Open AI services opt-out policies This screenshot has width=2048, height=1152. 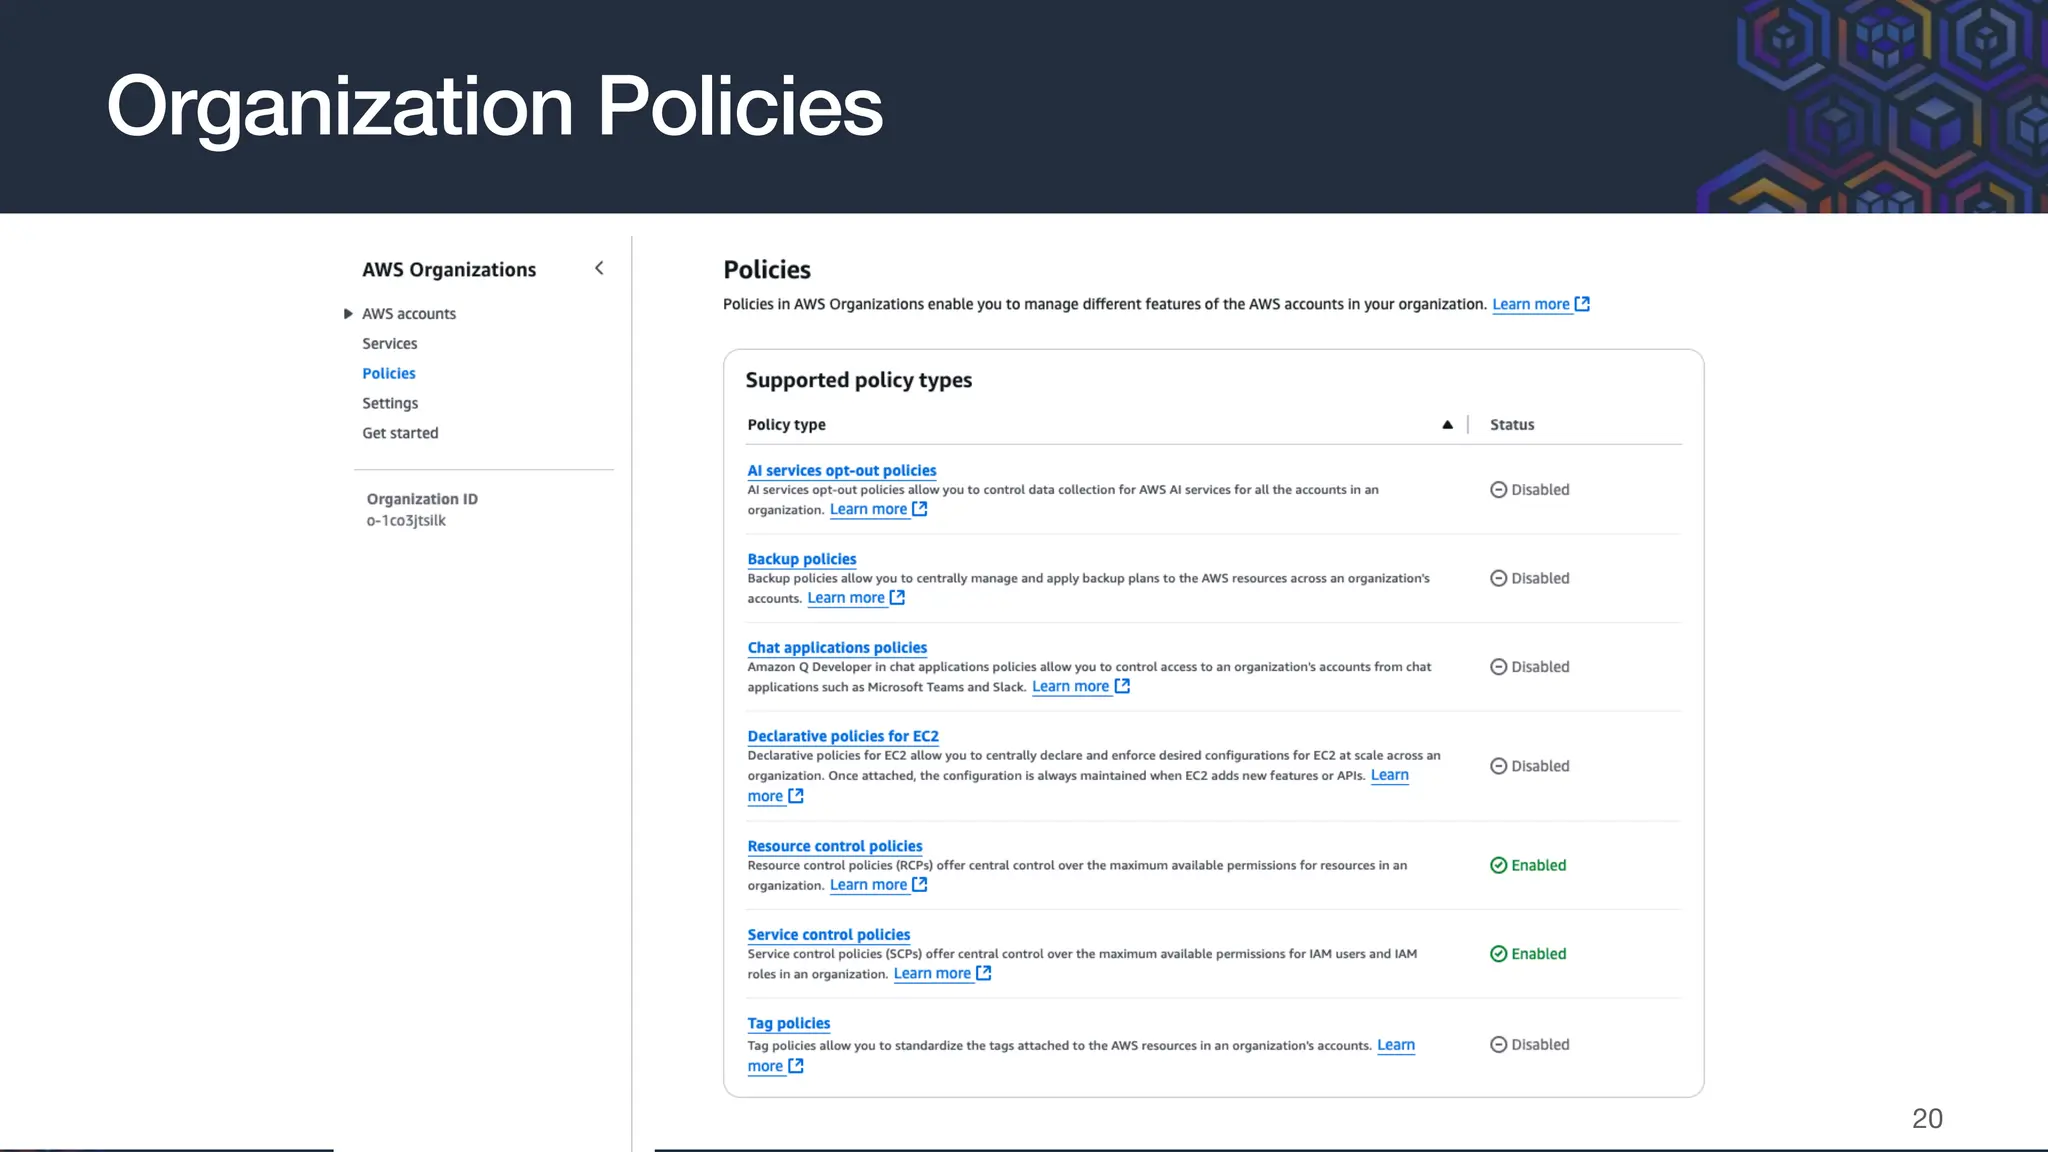point(842,470)
